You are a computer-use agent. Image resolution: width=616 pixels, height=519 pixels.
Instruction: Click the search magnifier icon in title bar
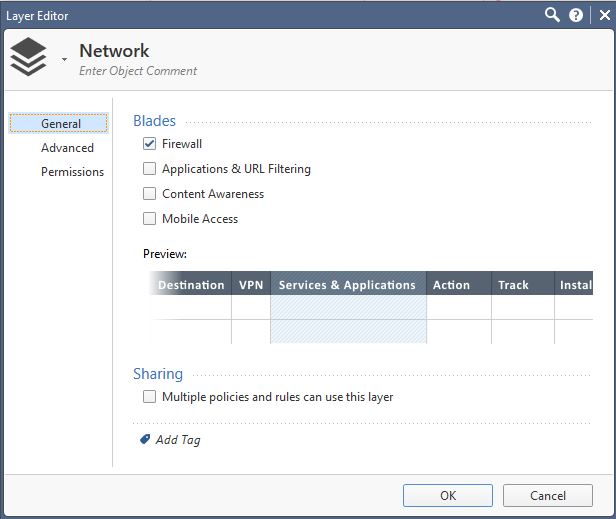tap(552, 15)
